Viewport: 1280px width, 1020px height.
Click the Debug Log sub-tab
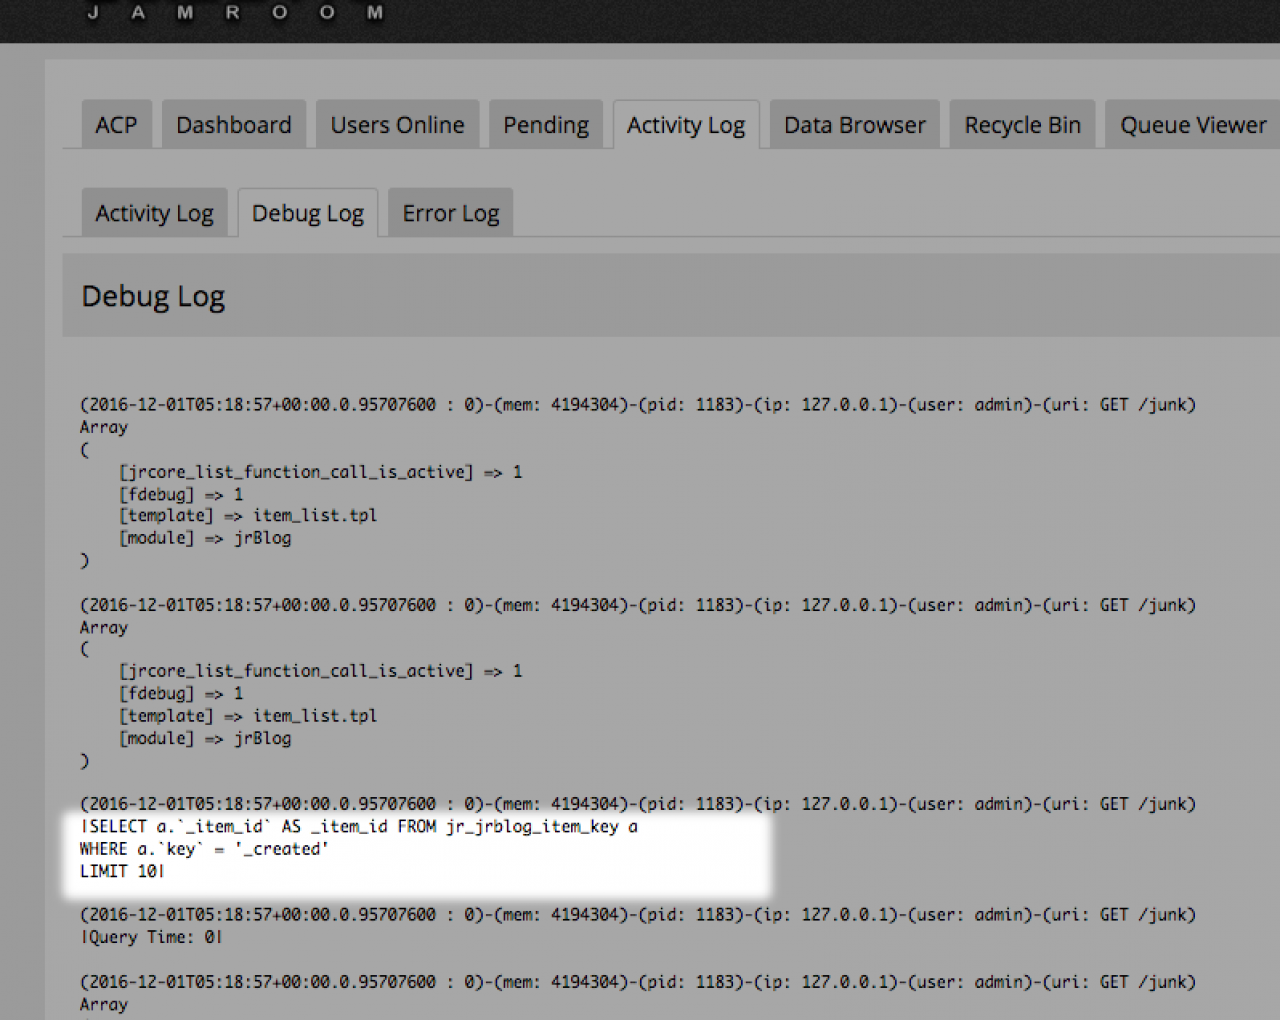click(x=308, y=213)
